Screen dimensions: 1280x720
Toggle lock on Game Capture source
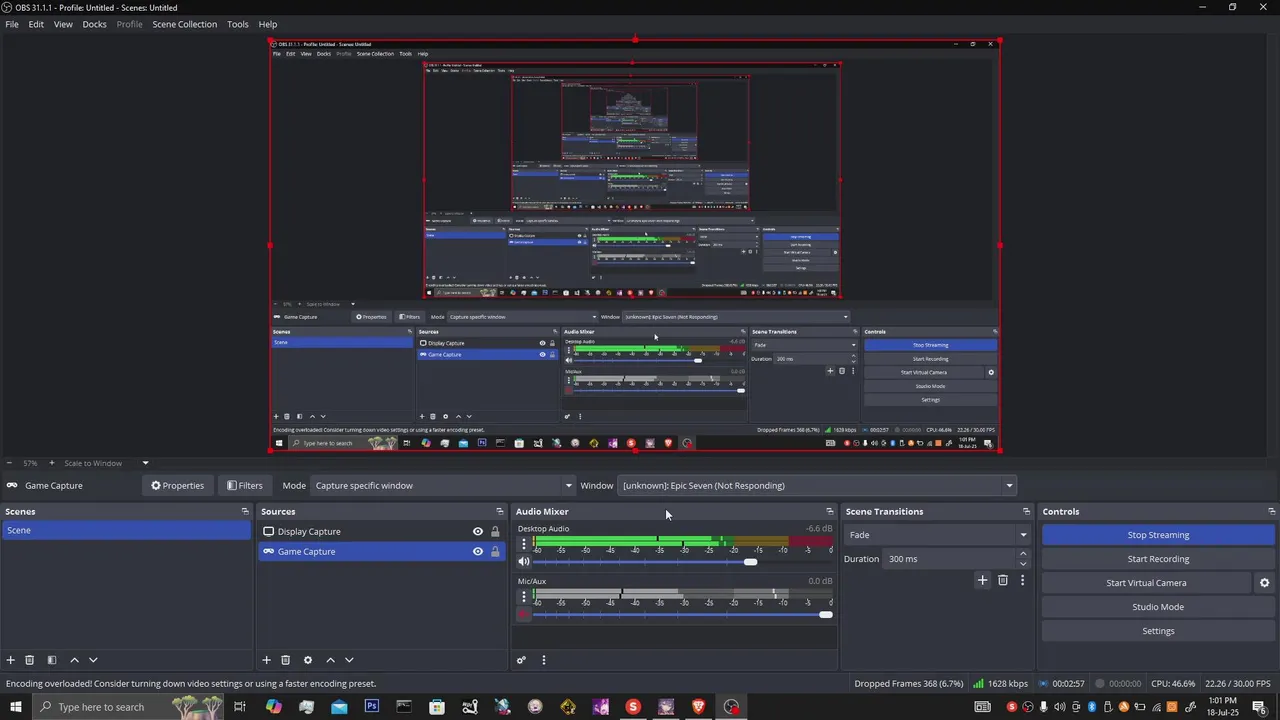click(495, 552)
